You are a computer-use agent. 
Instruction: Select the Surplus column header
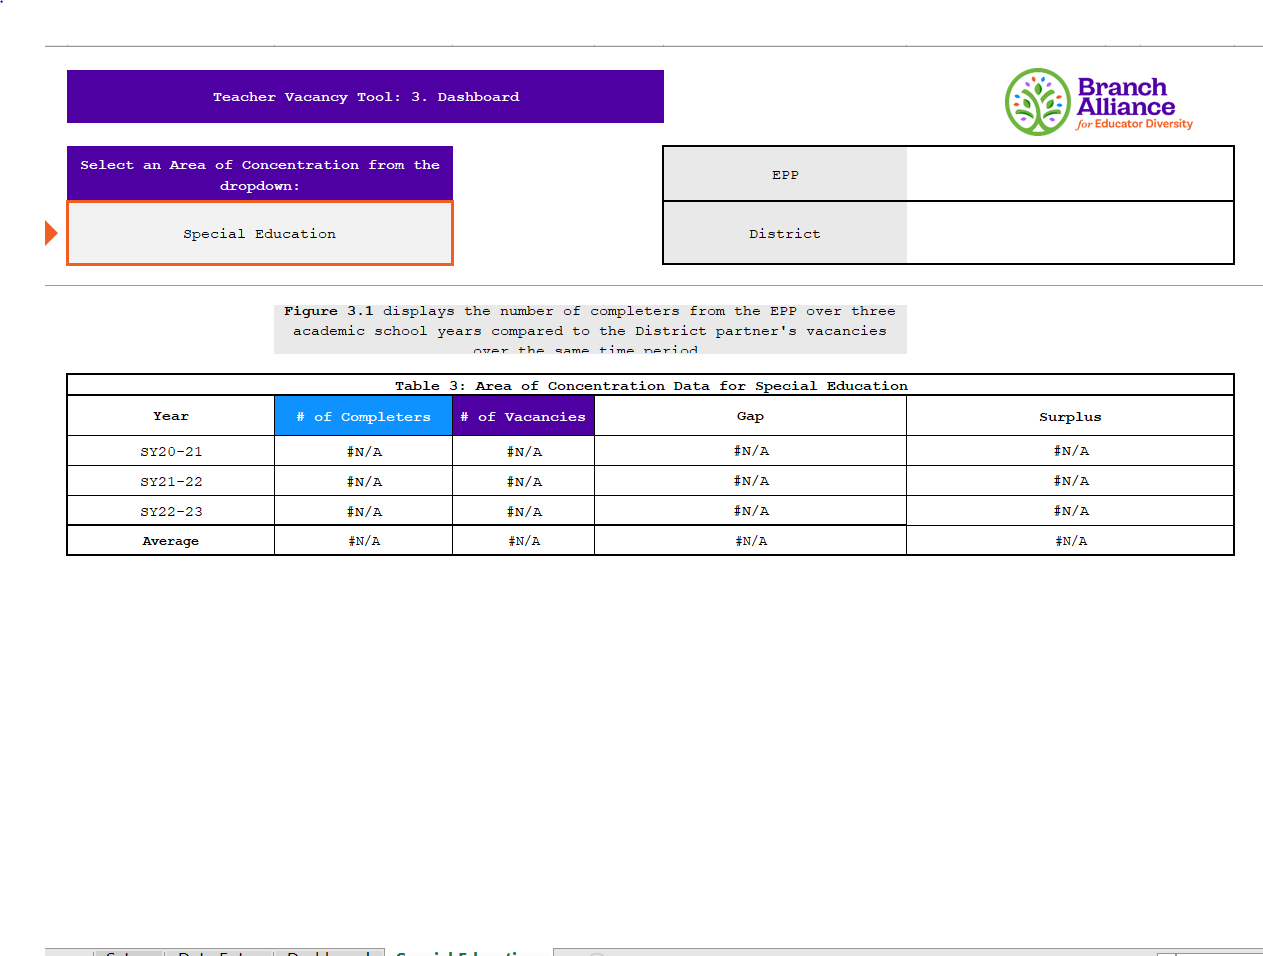click(1070, 416)
